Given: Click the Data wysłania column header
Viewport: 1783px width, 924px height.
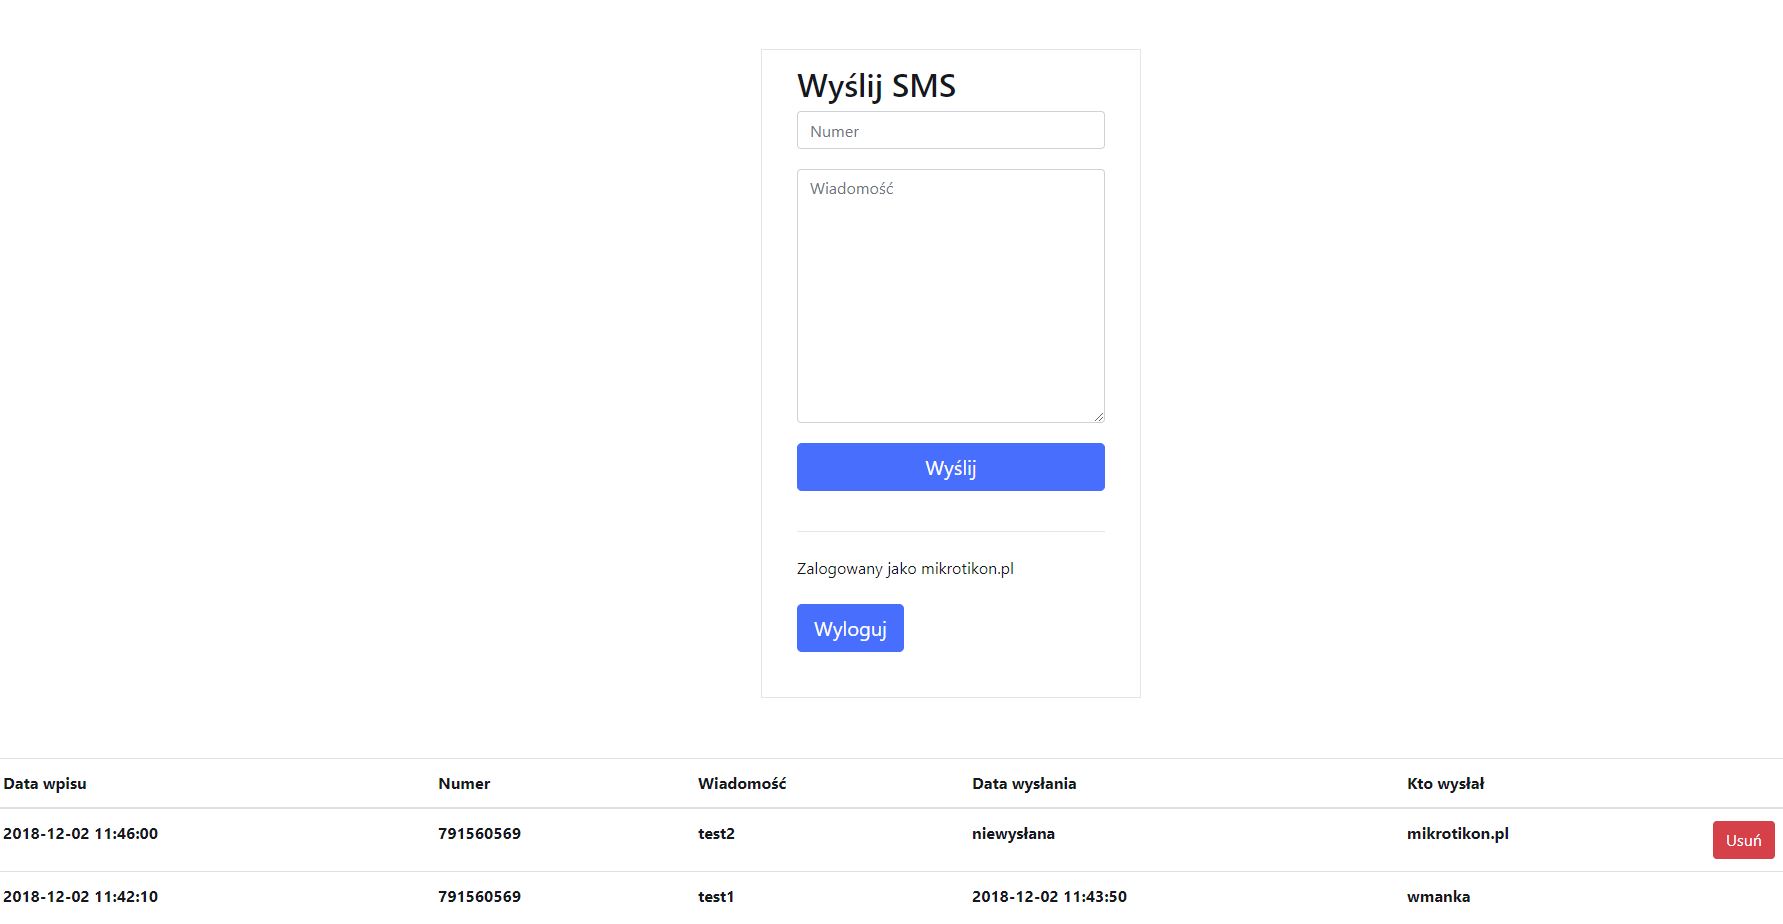Looking at the screenshot, I should [x=1024, y=784].
